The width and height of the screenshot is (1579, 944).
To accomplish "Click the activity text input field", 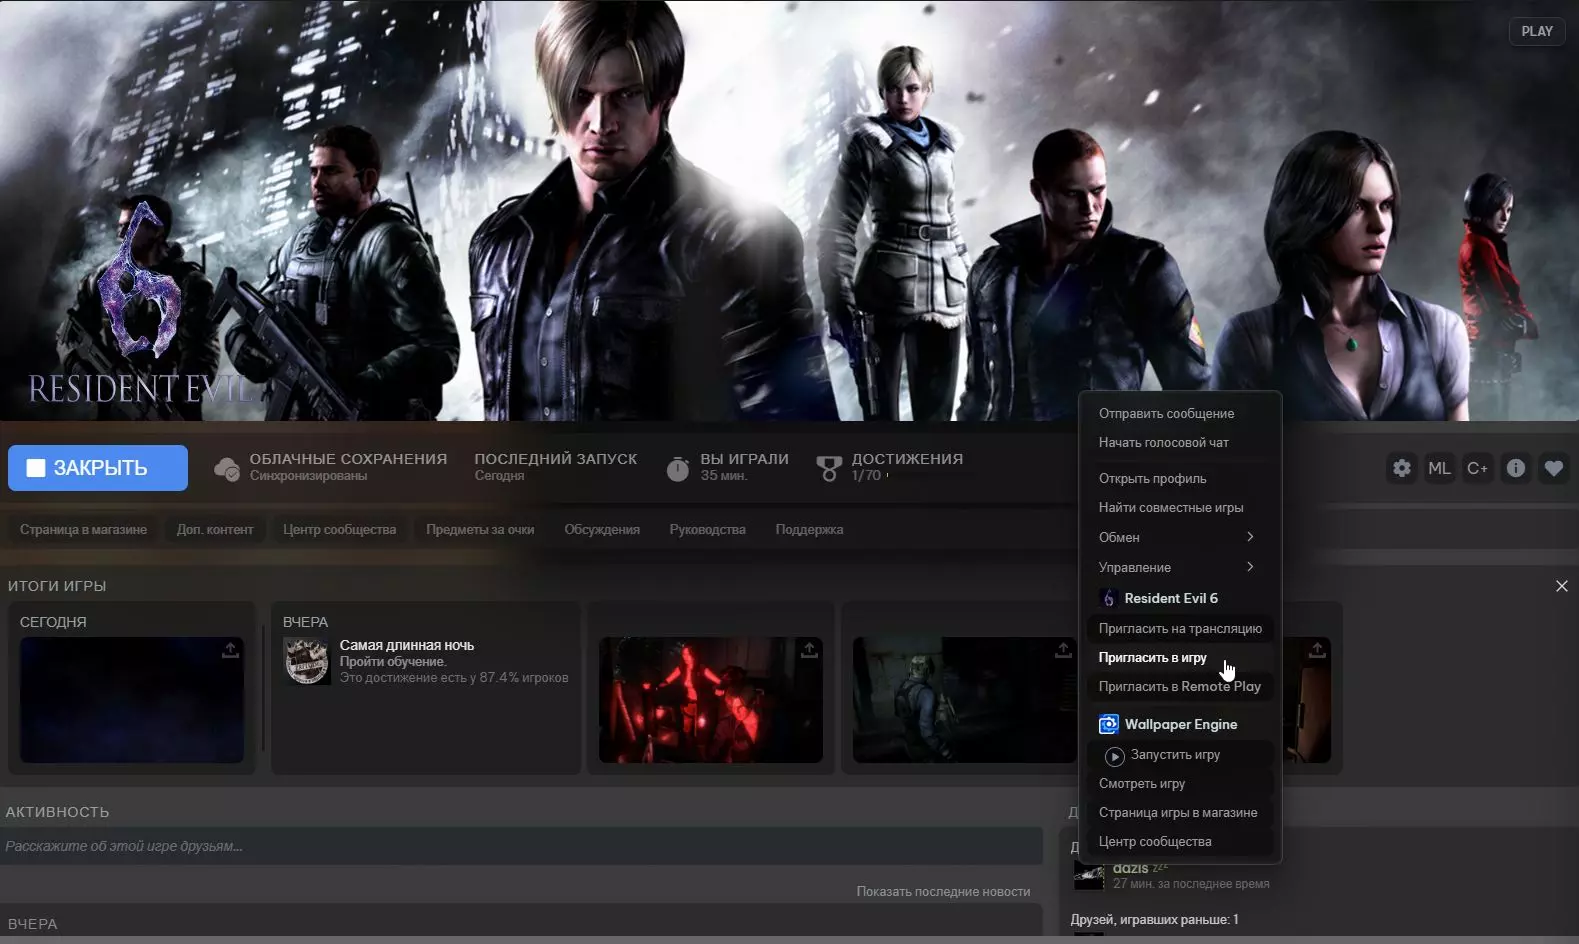I will (x=520, y=846).
